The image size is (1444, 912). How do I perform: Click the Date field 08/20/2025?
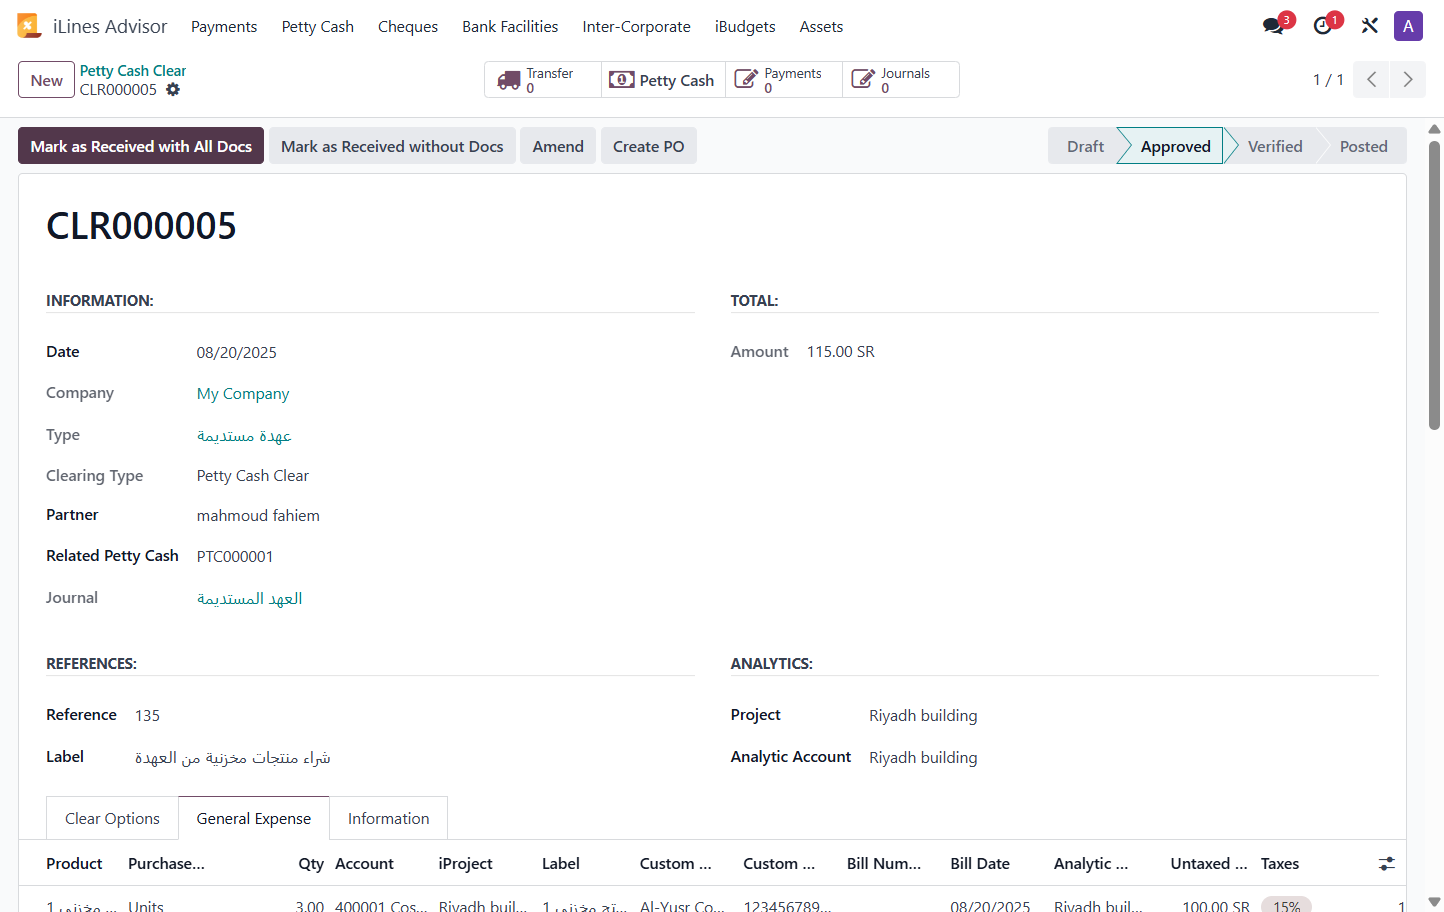237,353
